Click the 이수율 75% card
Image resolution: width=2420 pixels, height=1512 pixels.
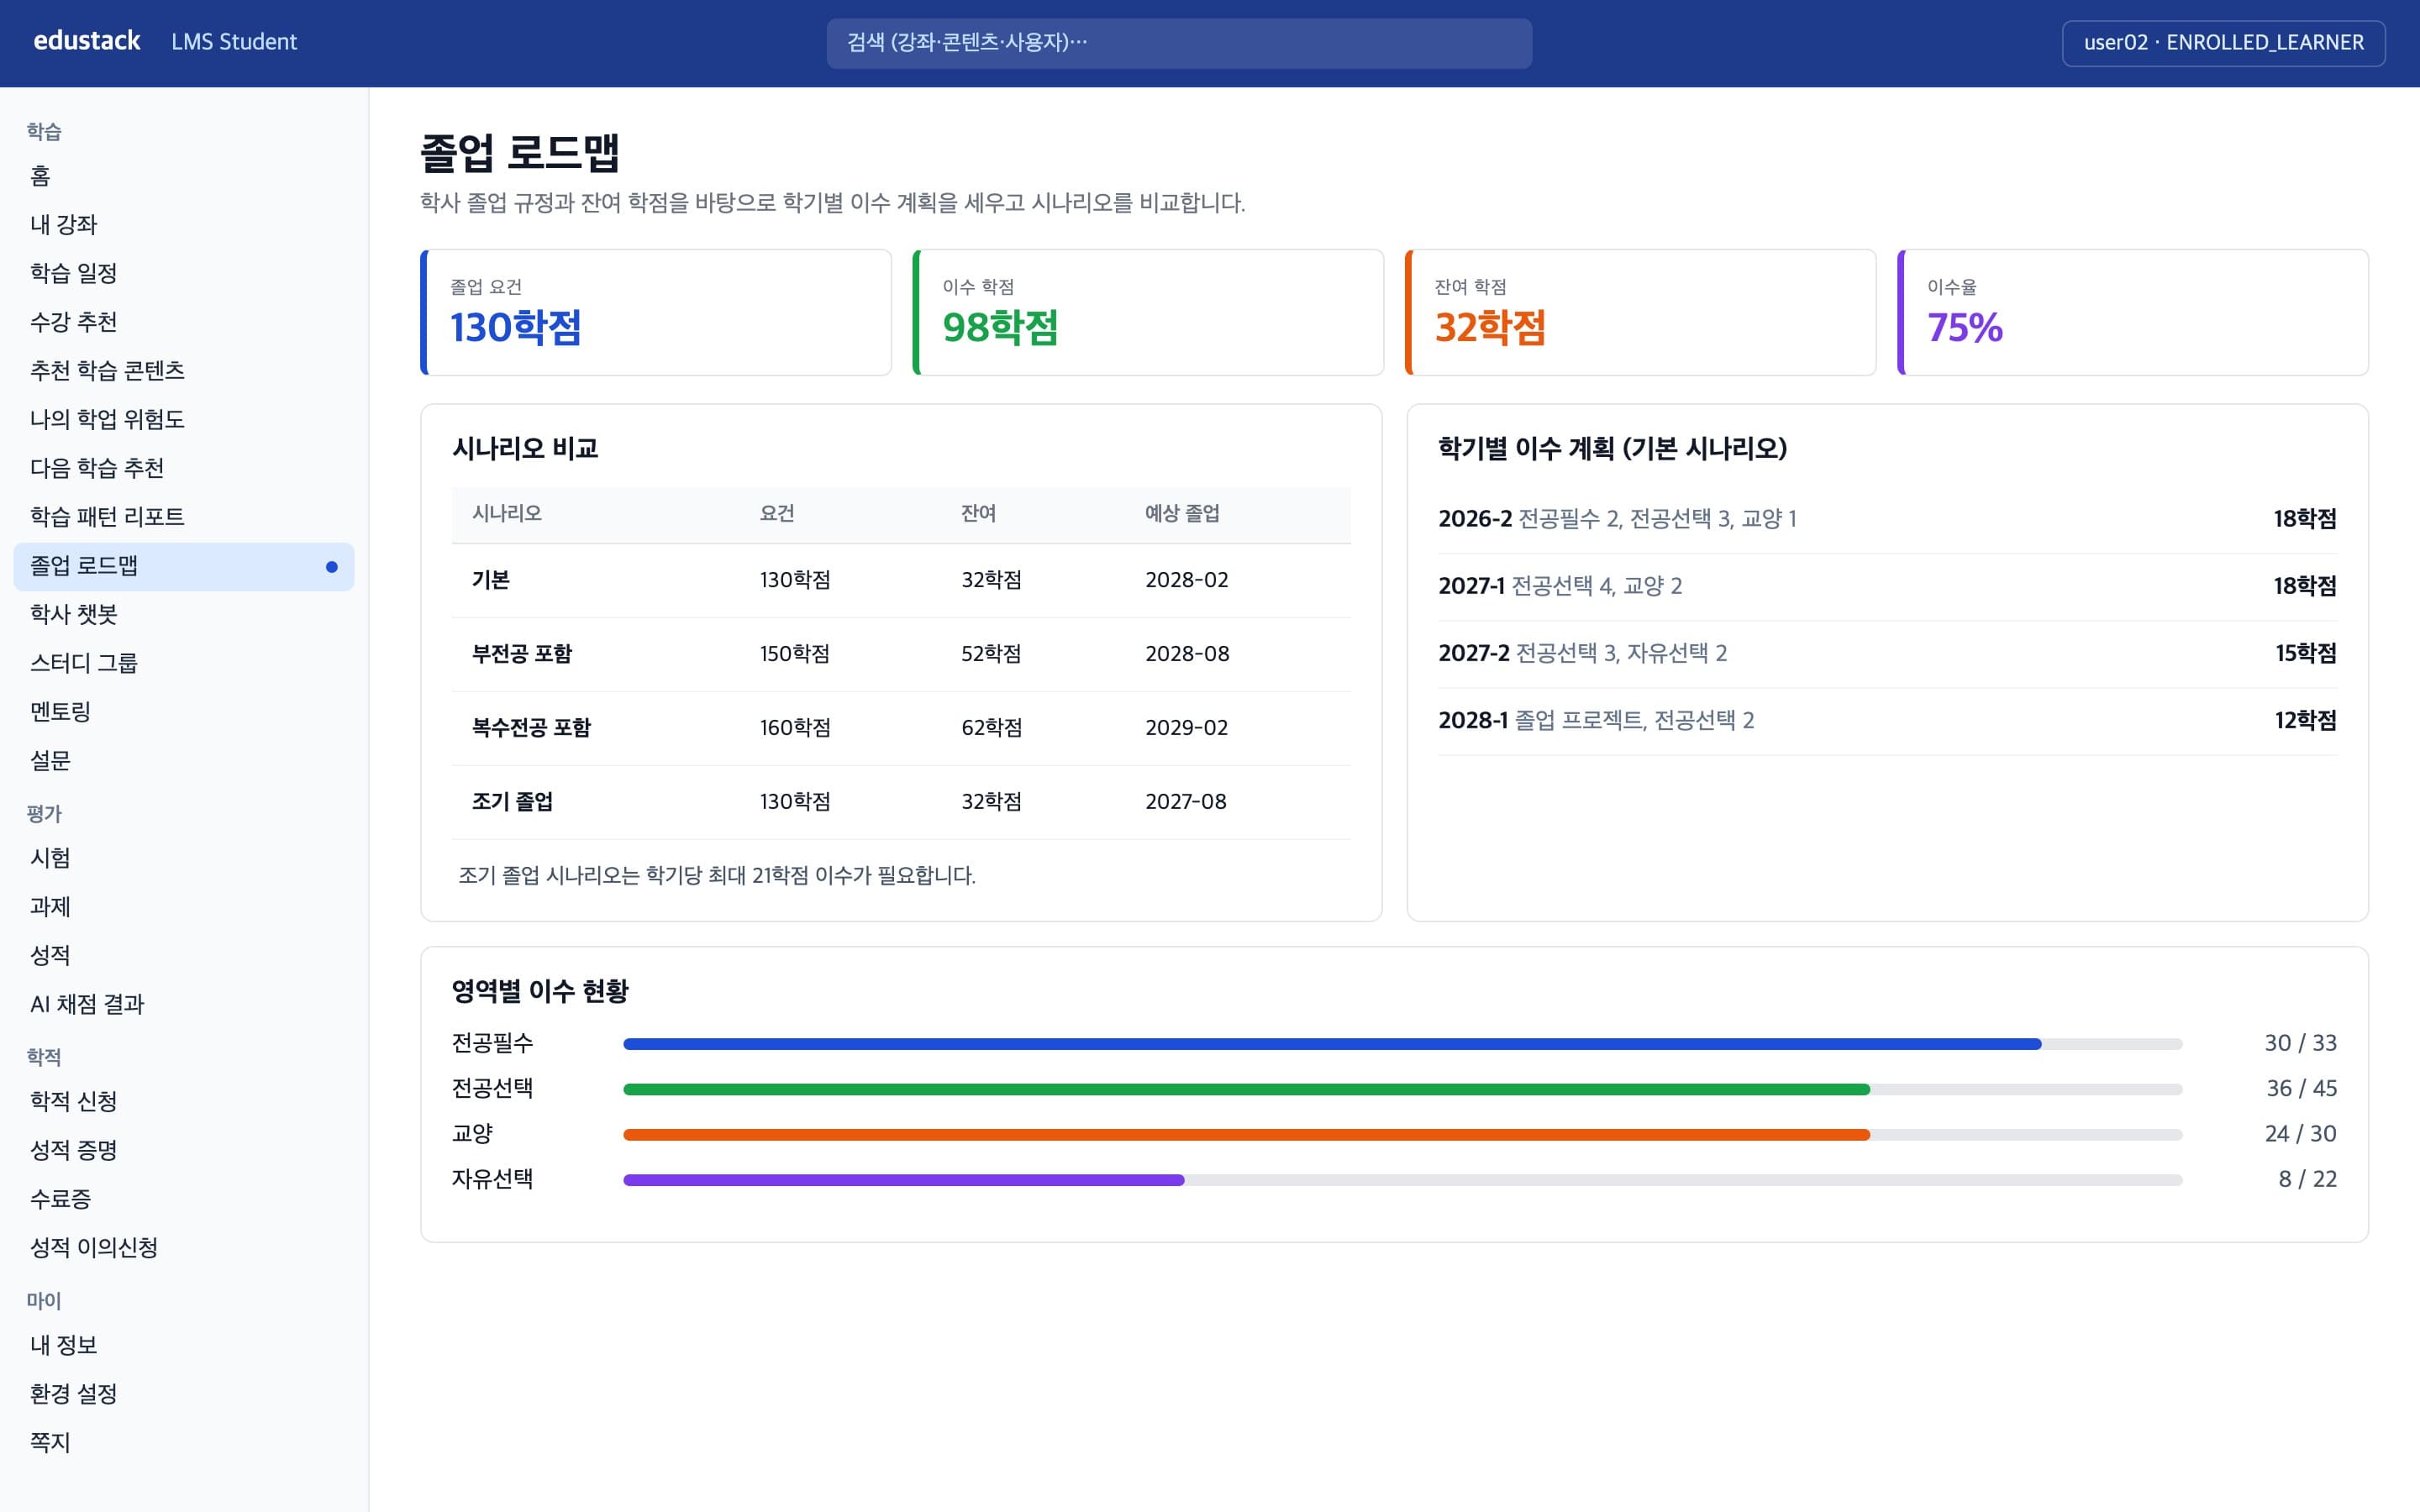pos(2132,312)
